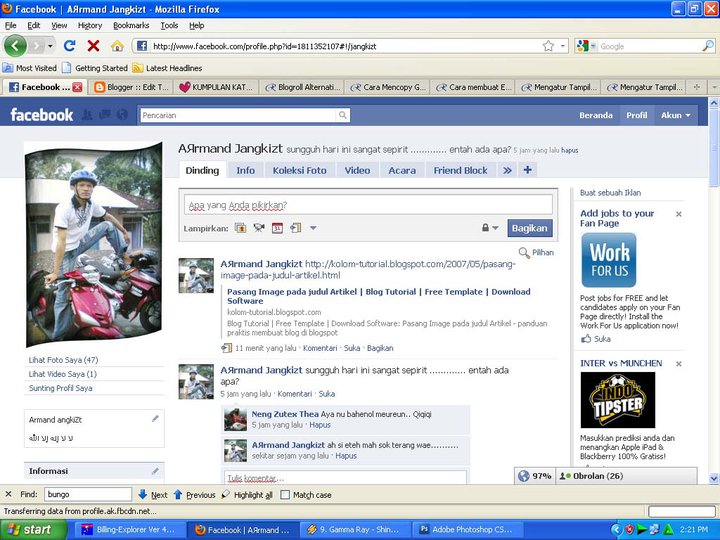Click the Bagikan share button

point(530,228)
